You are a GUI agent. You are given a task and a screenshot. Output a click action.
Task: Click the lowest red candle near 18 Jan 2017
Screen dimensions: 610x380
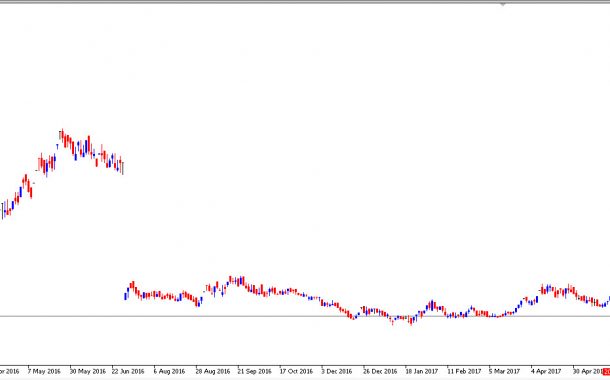pos(411,321)
